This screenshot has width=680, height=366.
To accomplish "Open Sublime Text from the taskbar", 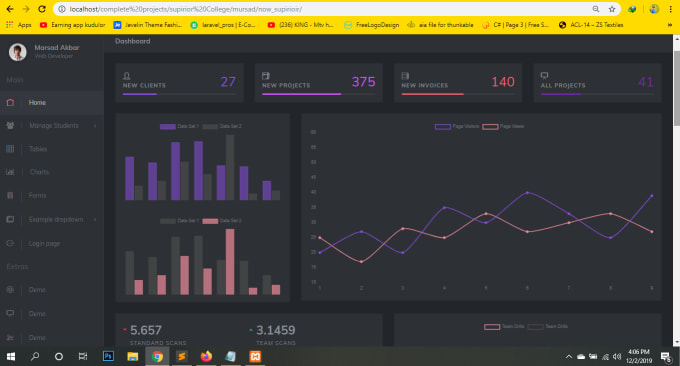I will point(182,356).
